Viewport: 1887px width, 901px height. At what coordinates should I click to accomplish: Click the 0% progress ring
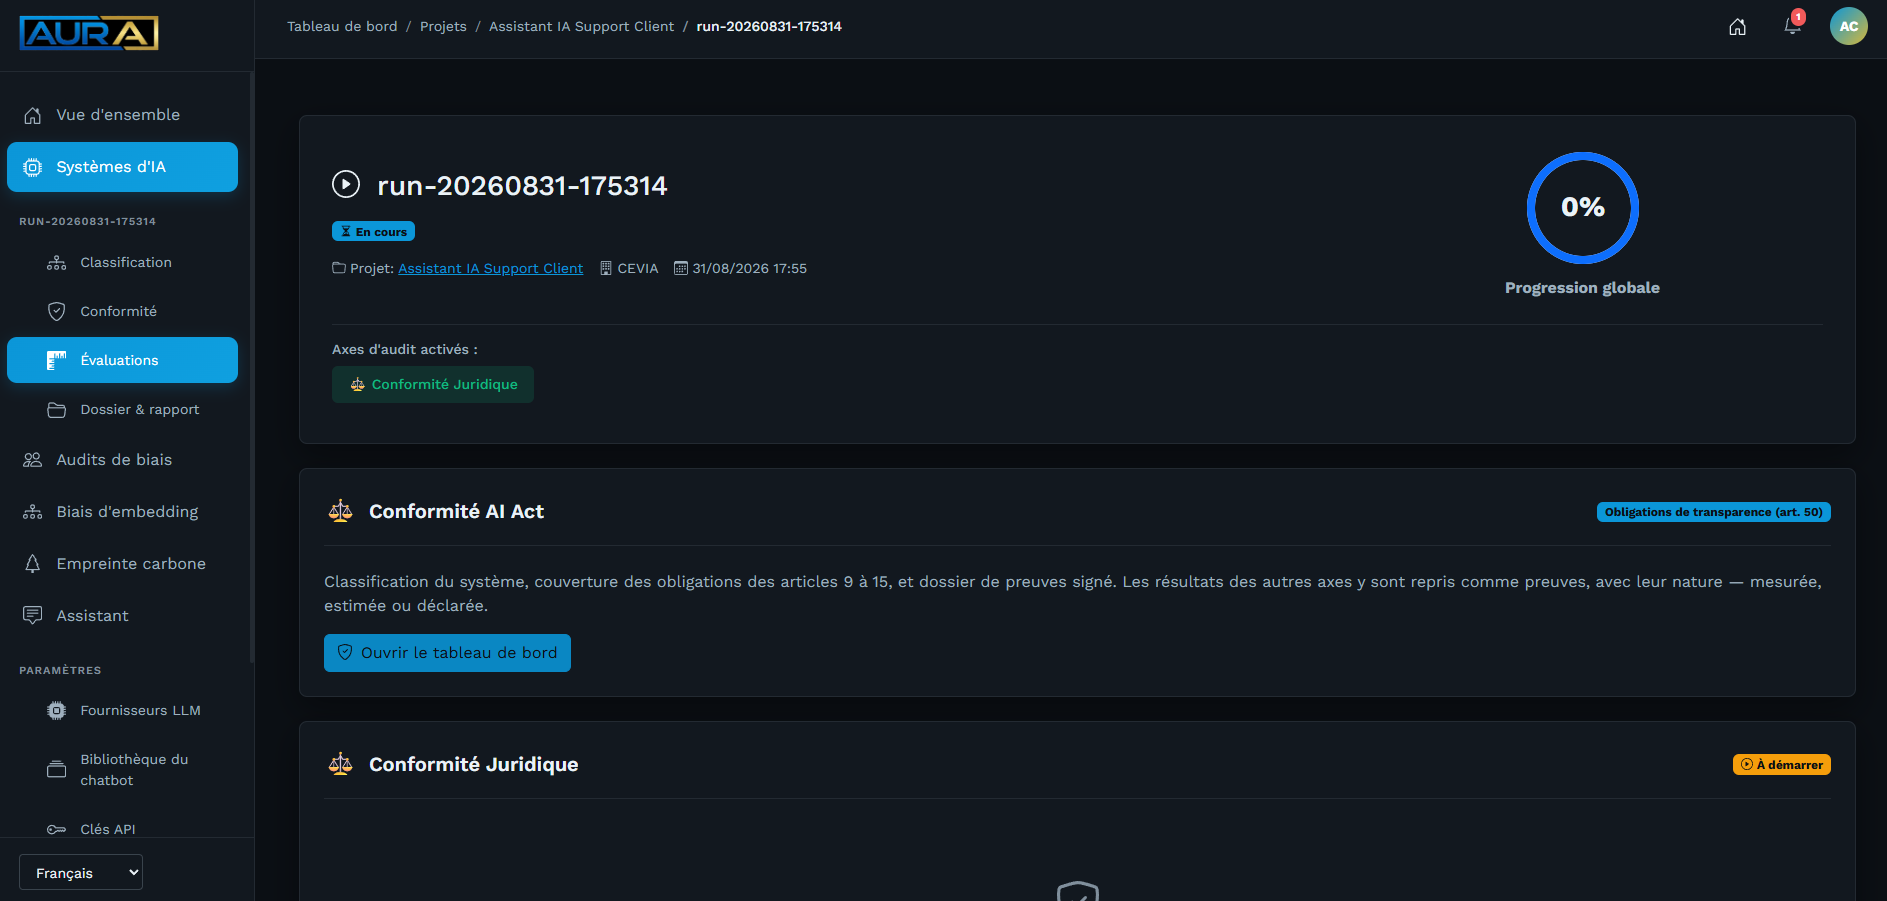pyautogui.click(x=1582, y=207)
